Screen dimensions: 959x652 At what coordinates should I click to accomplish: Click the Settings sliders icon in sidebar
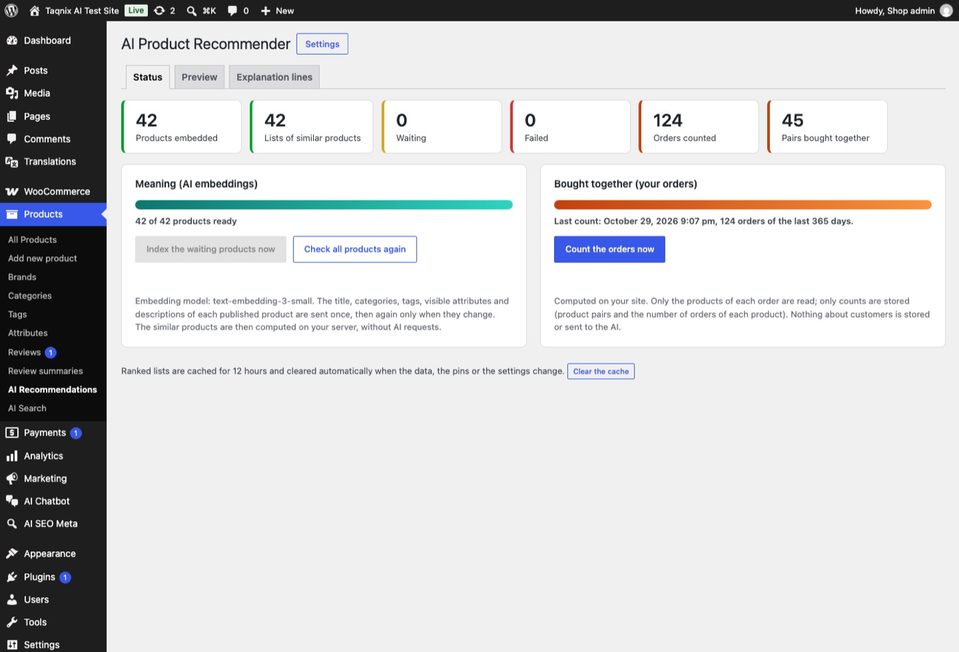12,645
